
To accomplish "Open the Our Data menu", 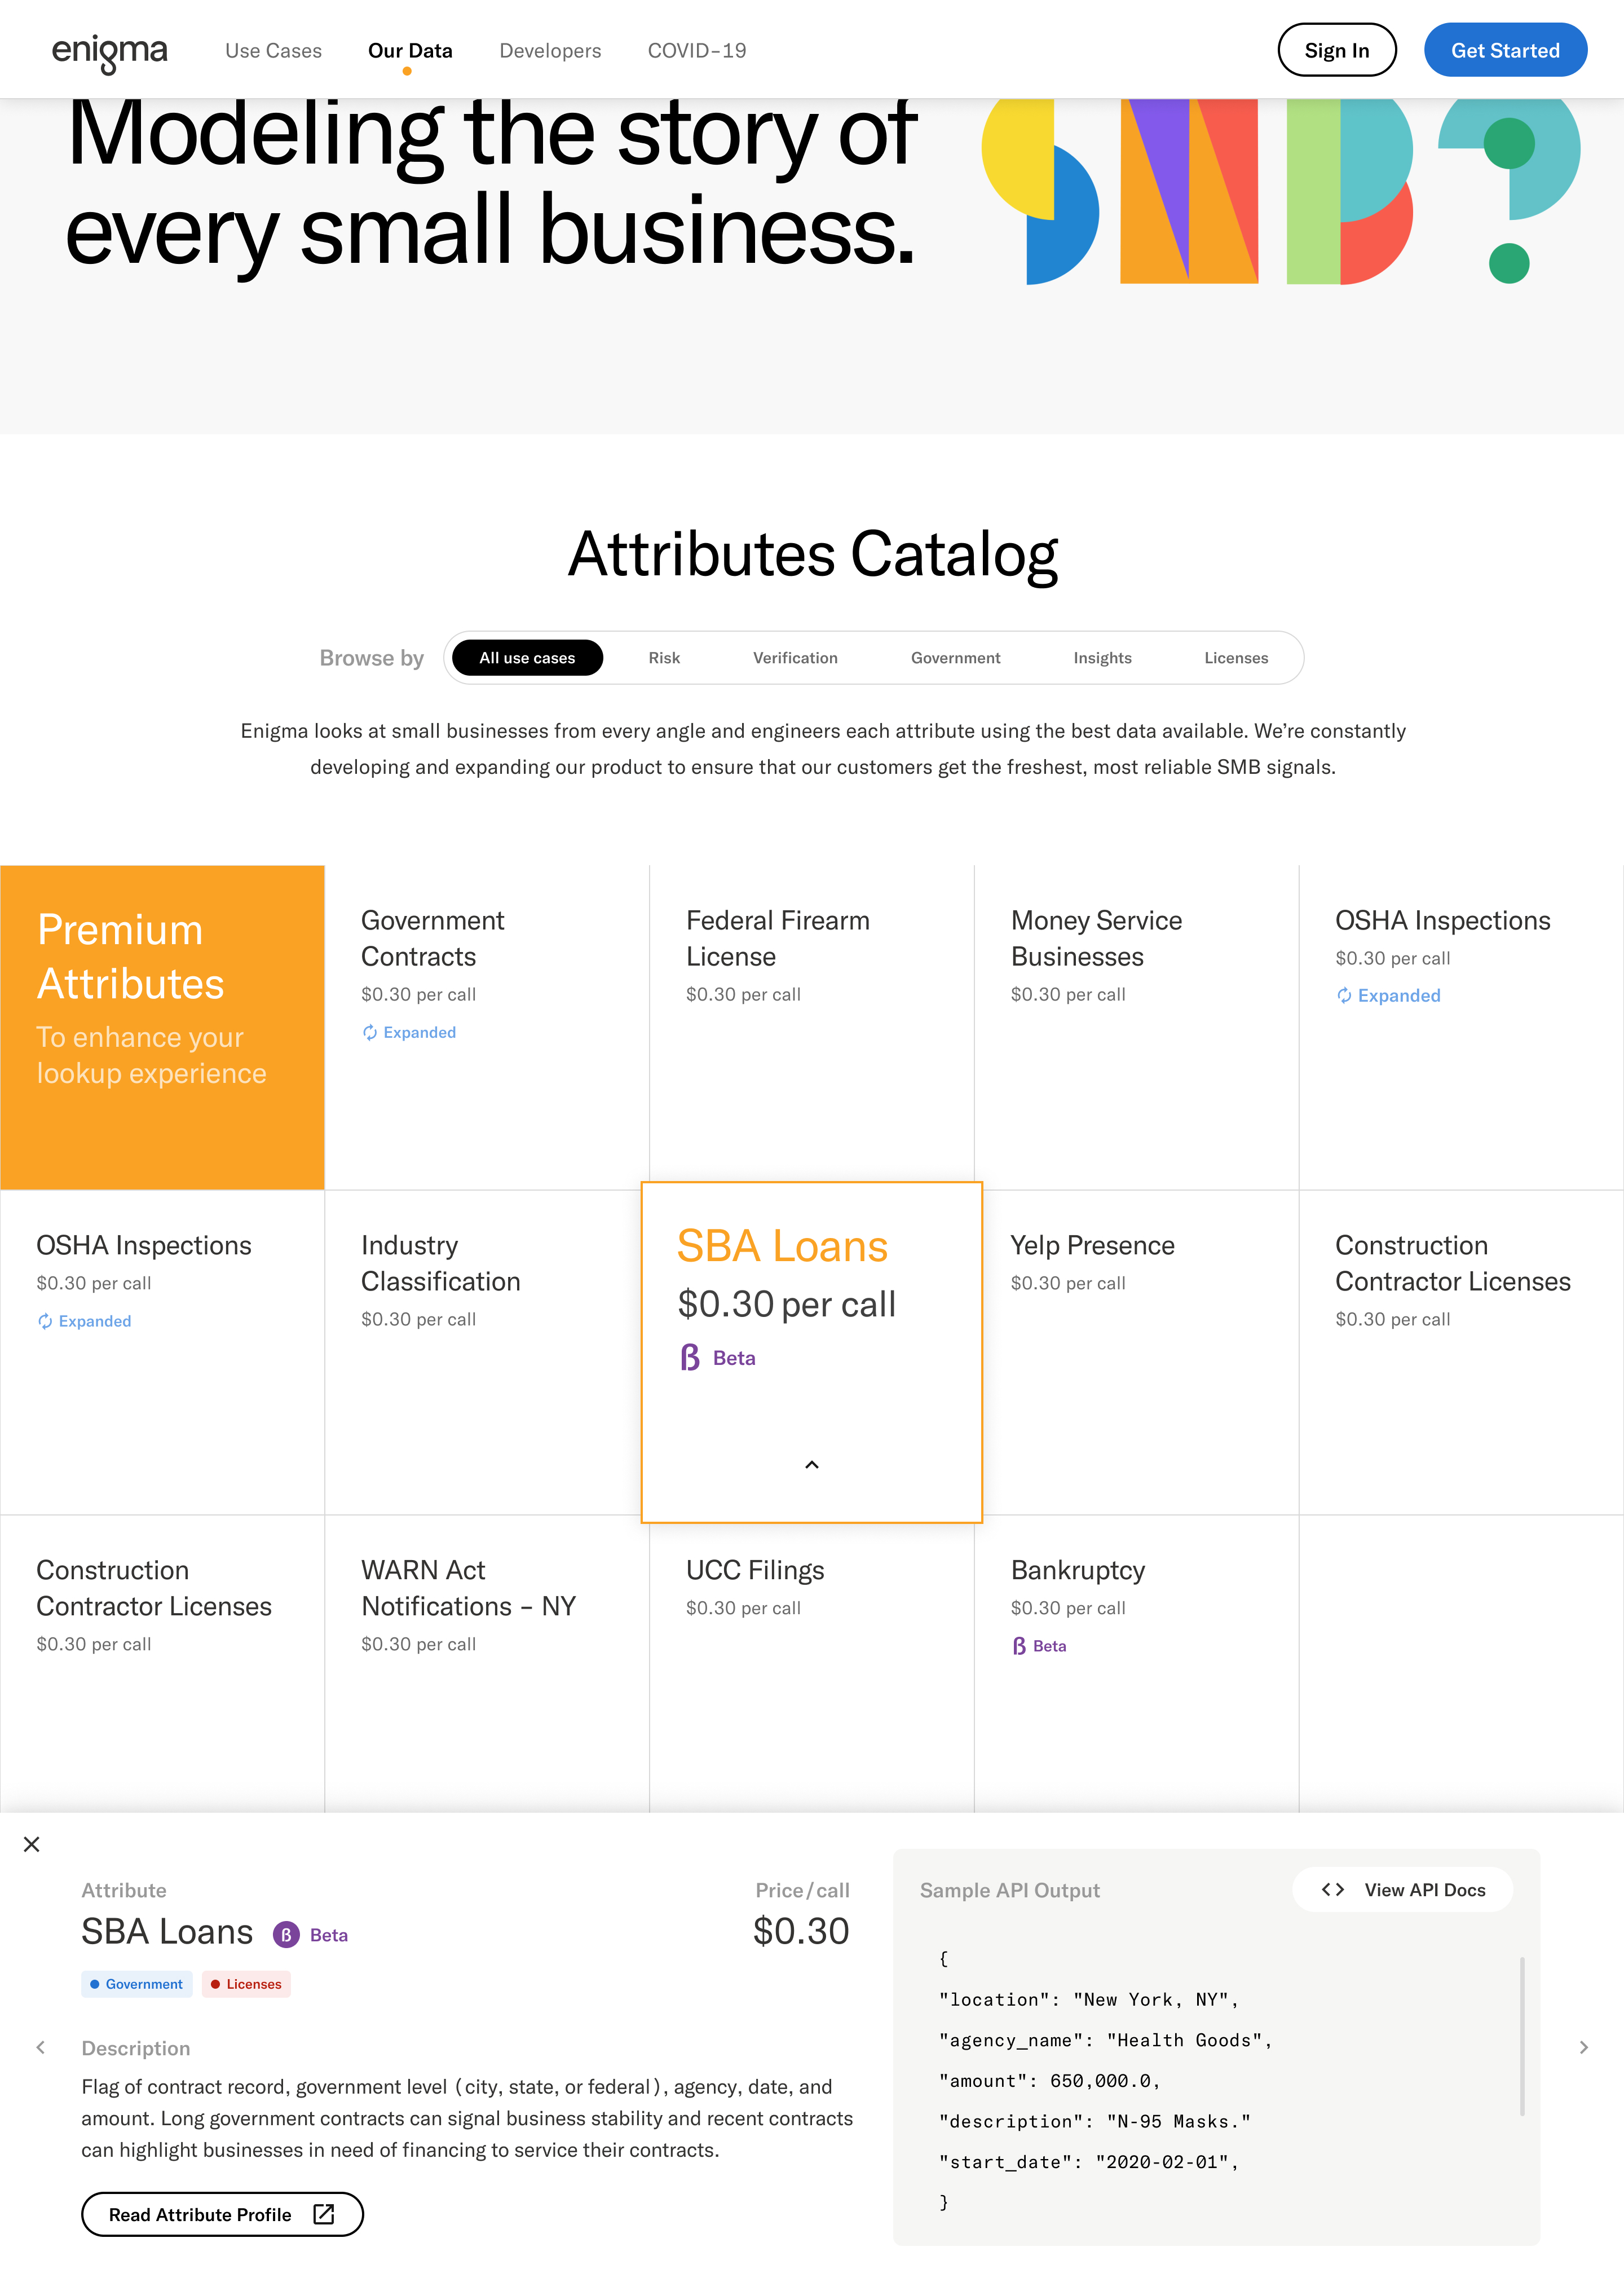I will coord(410,51).
